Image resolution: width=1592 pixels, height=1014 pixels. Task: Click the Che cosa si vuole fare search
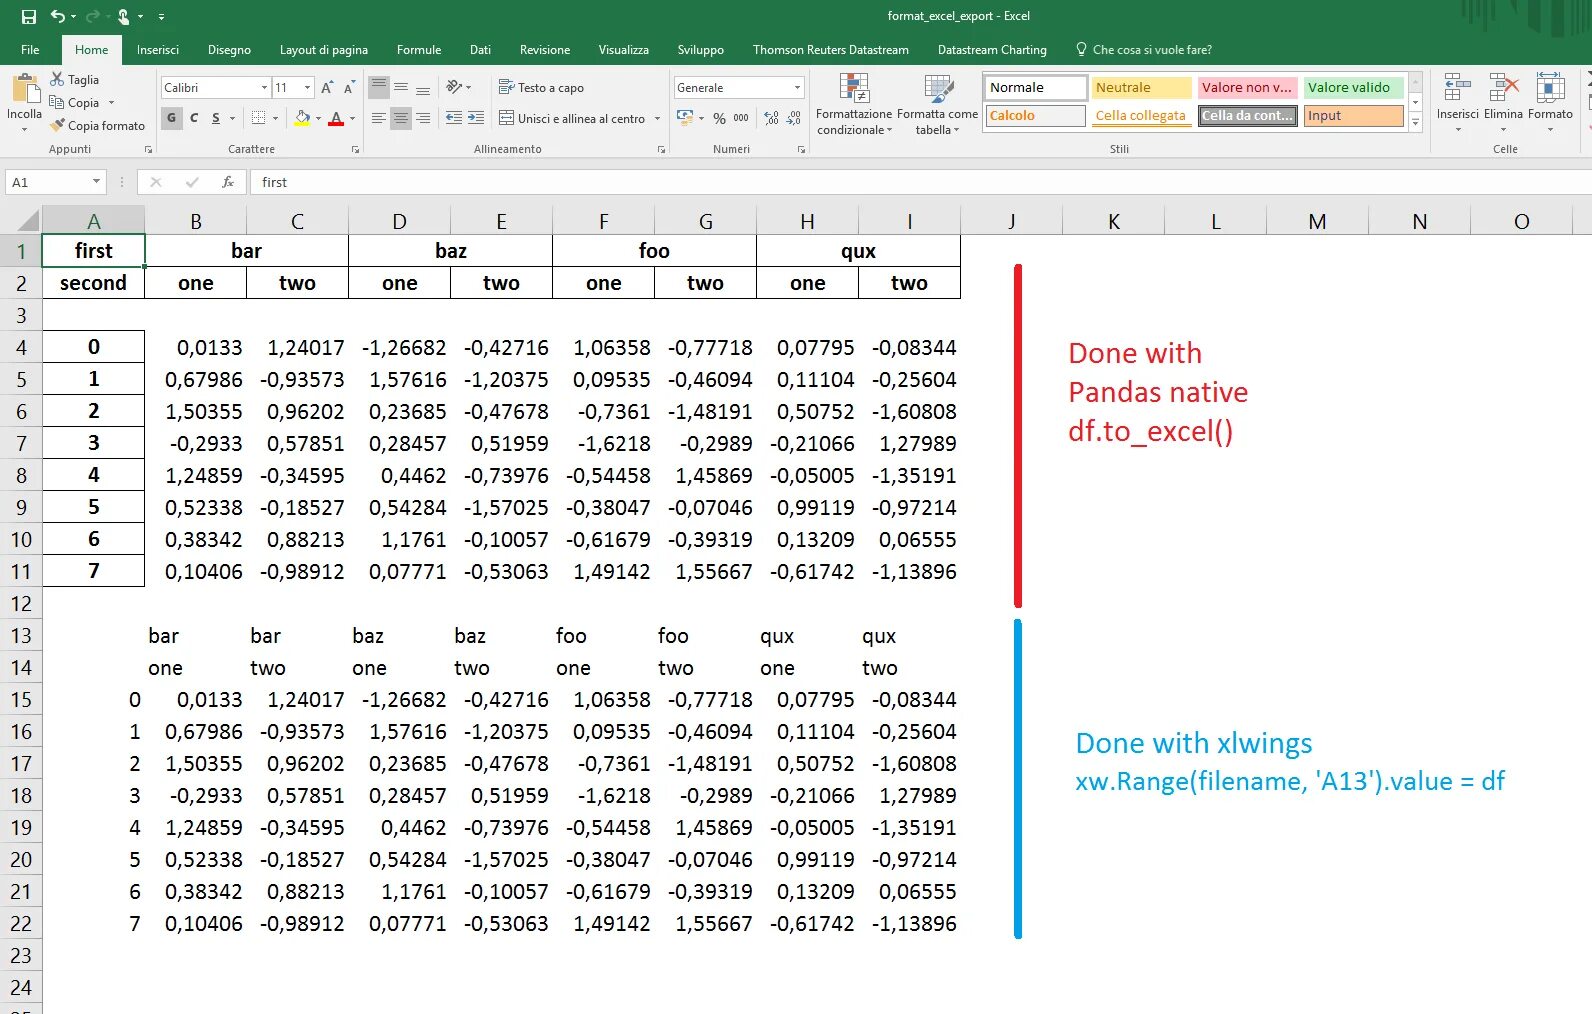(1143, 50)
